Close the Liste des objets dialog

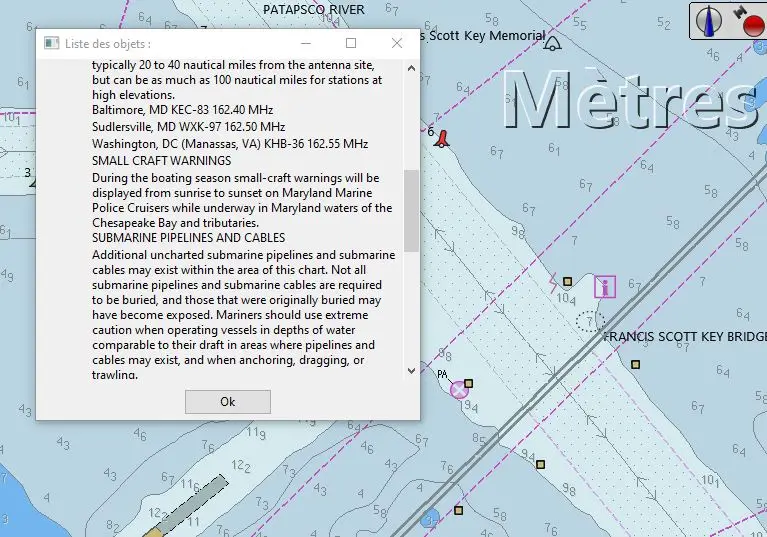[x=397, y=43]
